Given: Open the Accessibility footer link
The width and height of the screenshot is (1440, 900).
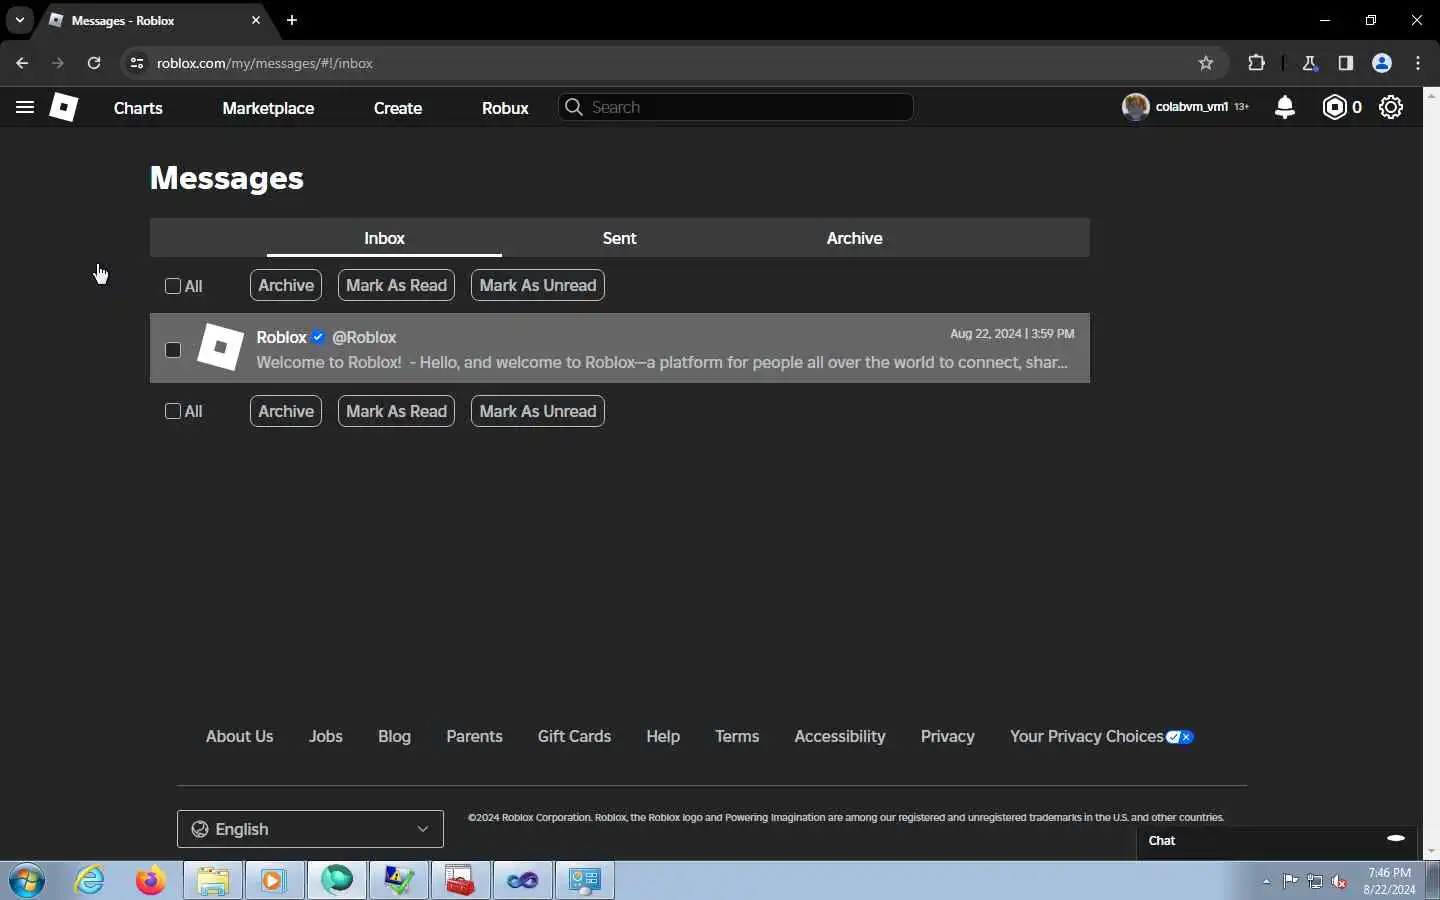Looking at the screenshot, I should 840,736.
